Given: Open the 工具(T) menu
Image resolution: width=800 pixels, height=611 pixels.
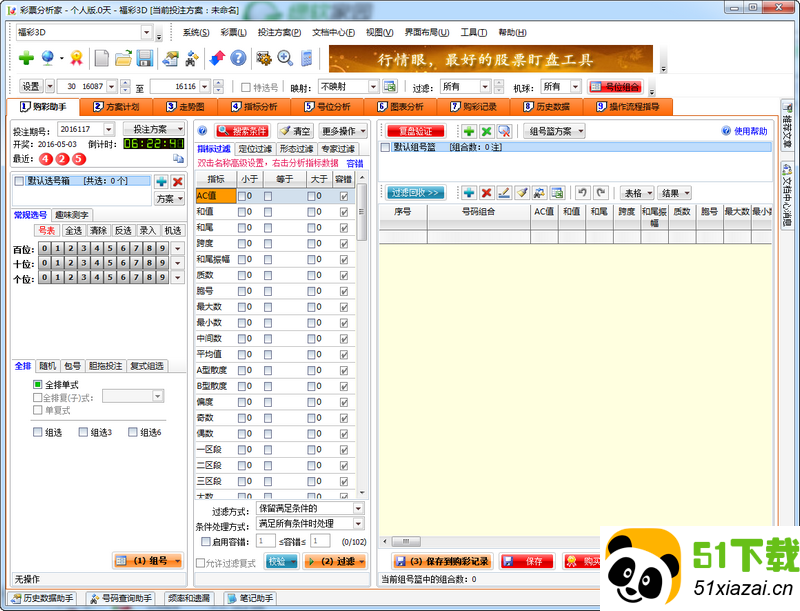Looking at the screenshot, I should pyautogui.click(x=473, y=31).
